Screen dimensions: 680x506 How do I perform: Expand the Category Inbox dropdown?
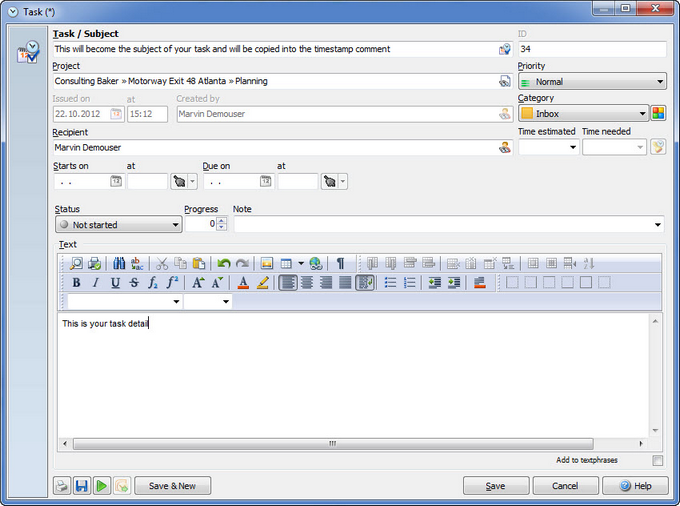click(583, 114)
